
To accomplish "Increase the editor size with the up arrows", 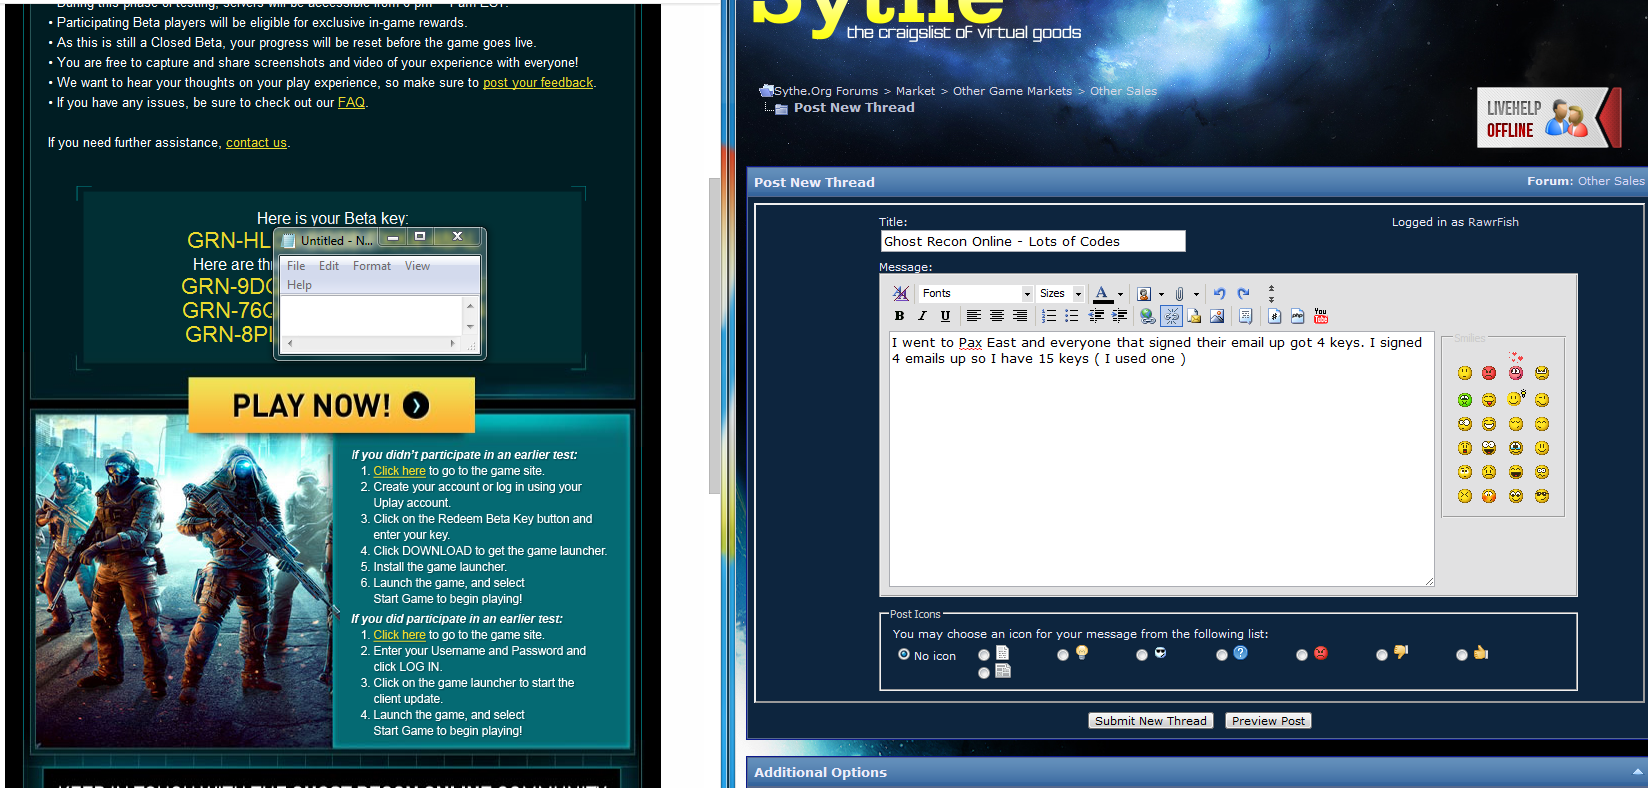I will click(x=1271, y=288).
